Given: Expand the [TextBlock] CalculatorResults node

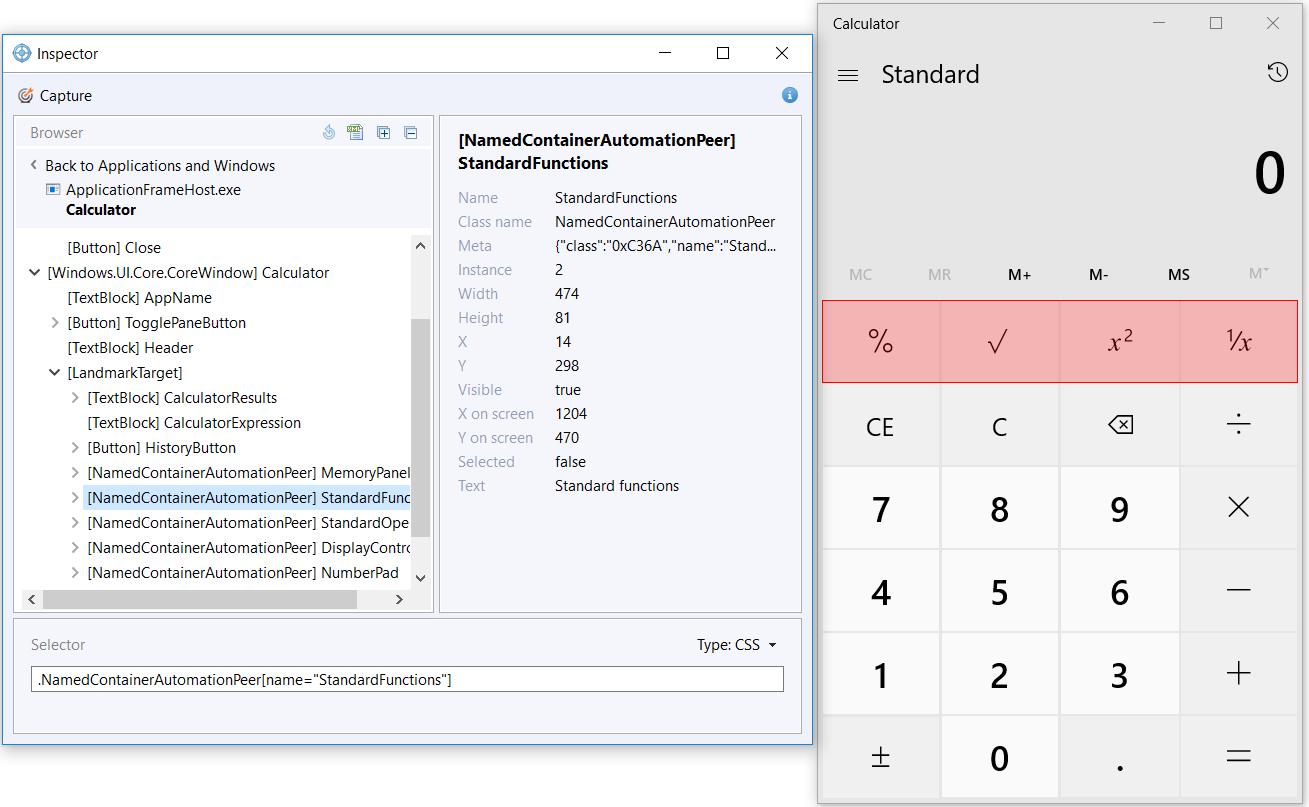Looking at the screenshot, I should pyautogui.click(x=75, y=398).
